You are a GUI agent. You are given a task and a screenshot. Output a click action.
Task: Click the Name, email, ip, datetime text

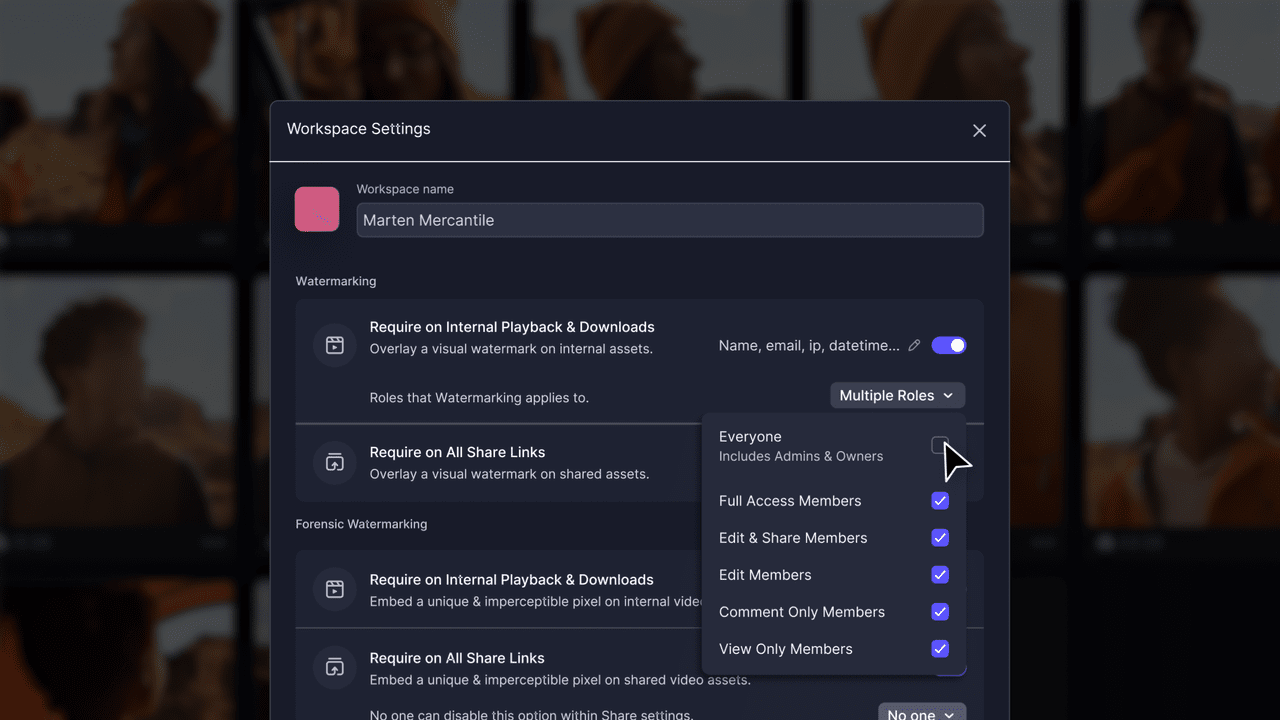(808, 346)
